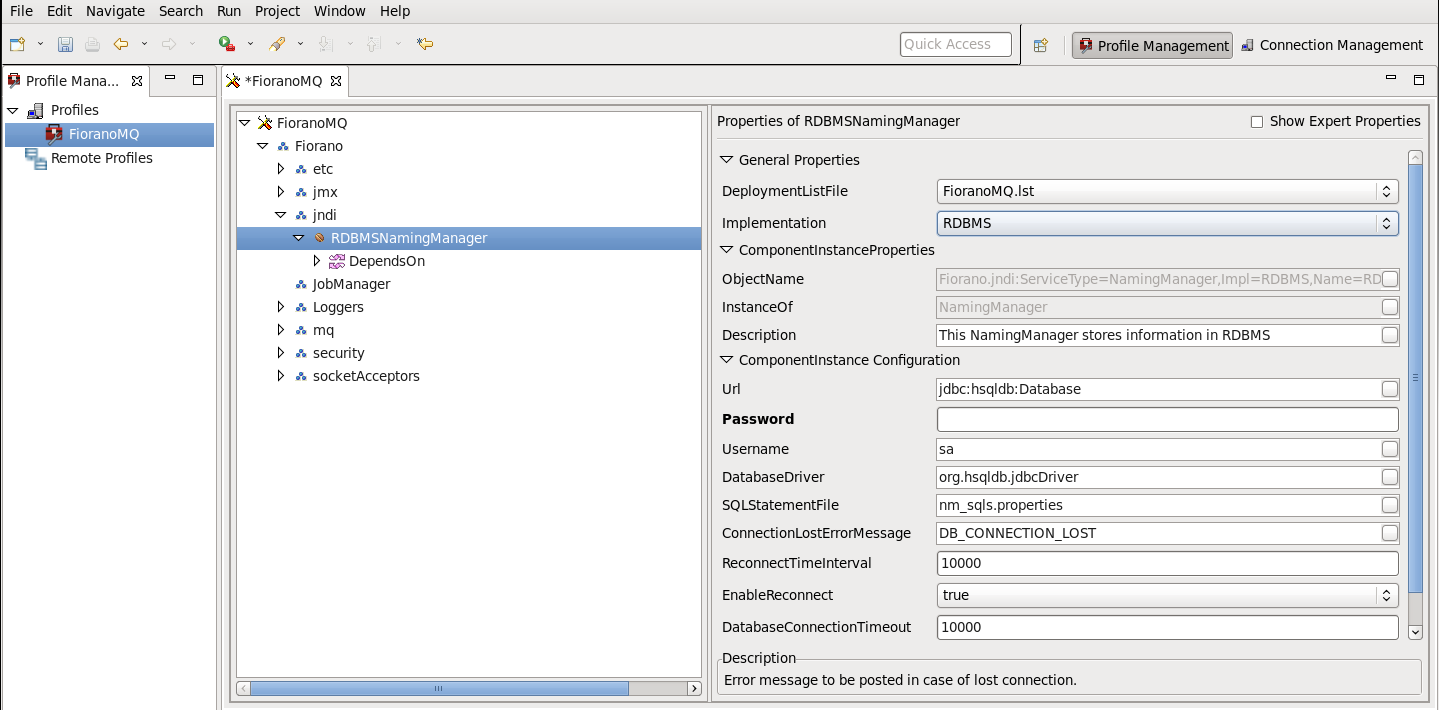Click the Save icon in toolbar
Viewport: 1439px width, 710px height.
coord(65,44)
